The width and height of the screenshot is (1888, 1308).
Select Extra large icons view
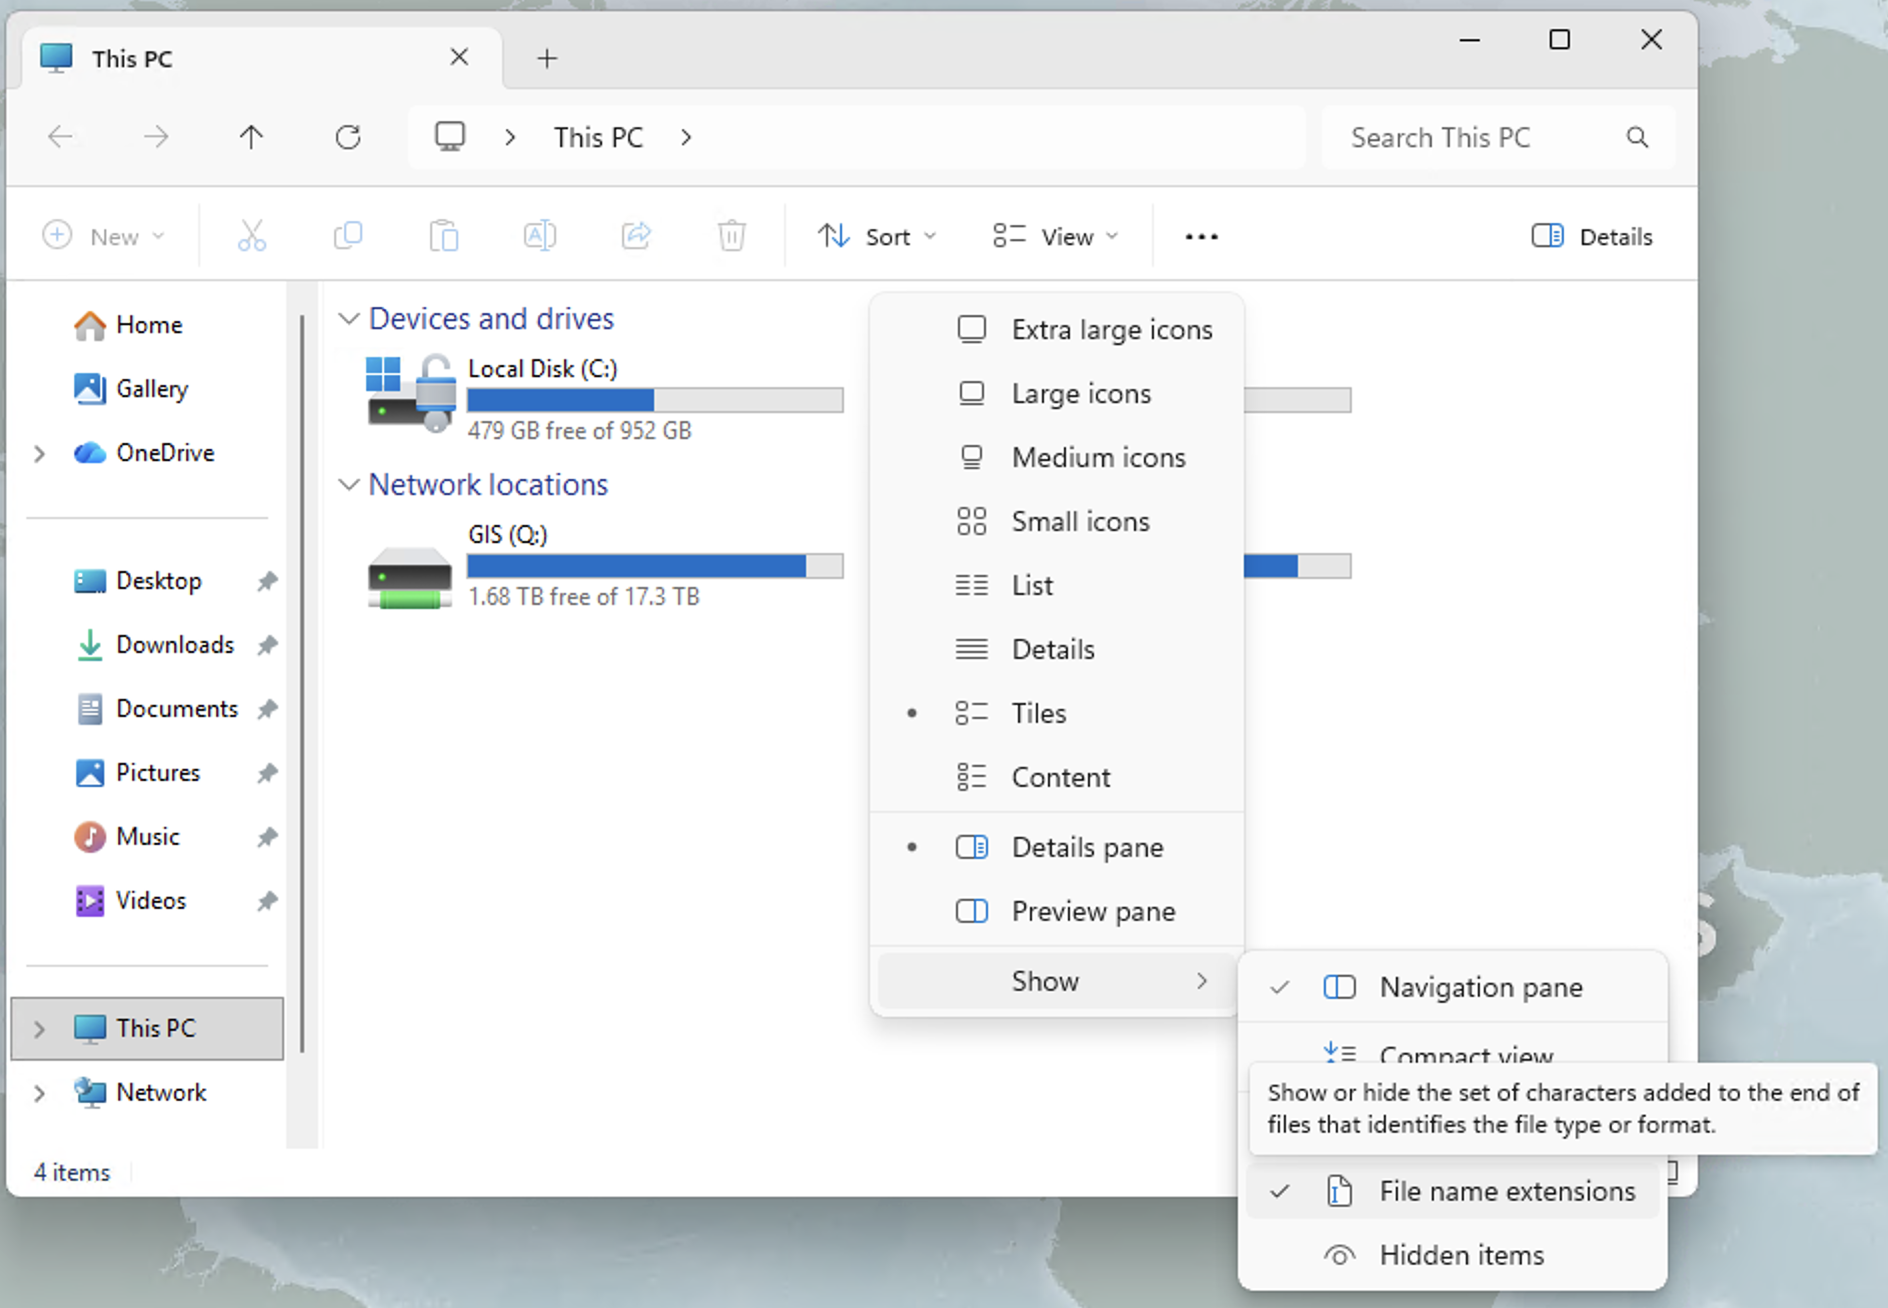pos(1111,330)
